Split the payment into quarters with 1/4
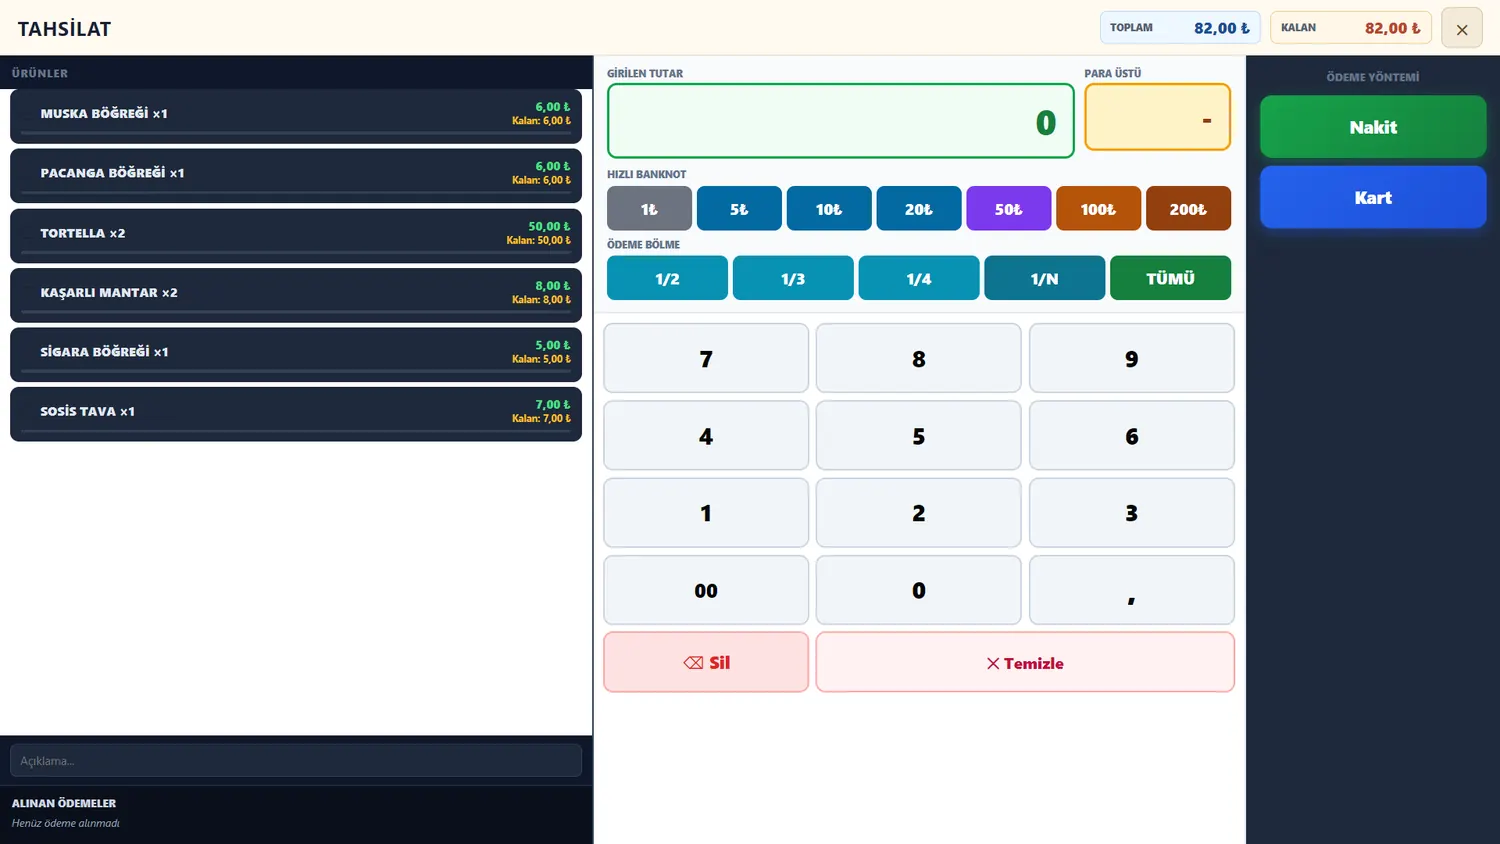This screenshot has height=844, width=1500. 919,278
